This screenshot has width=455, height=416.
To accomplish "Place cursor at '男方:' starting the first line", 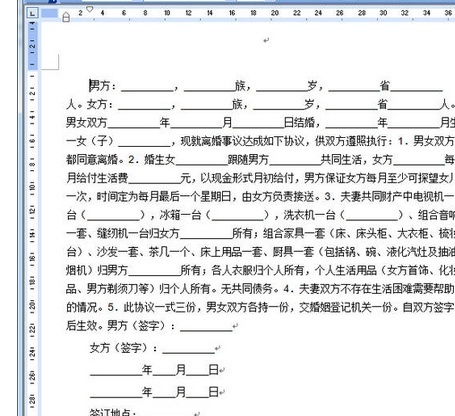I will pos(103,86).
